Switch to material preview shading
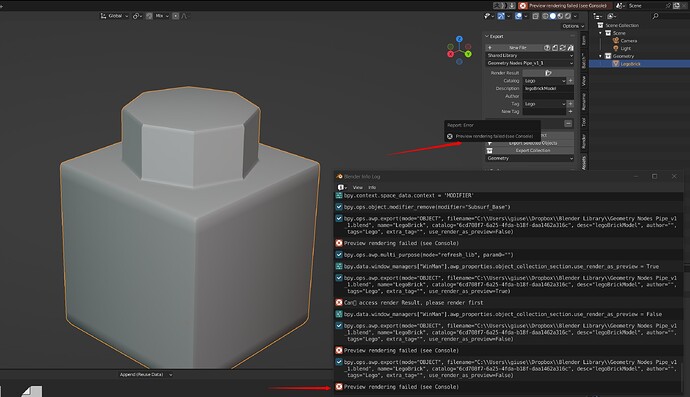The height and width of the screenshot is (397, 690). [x=560, y=16]
